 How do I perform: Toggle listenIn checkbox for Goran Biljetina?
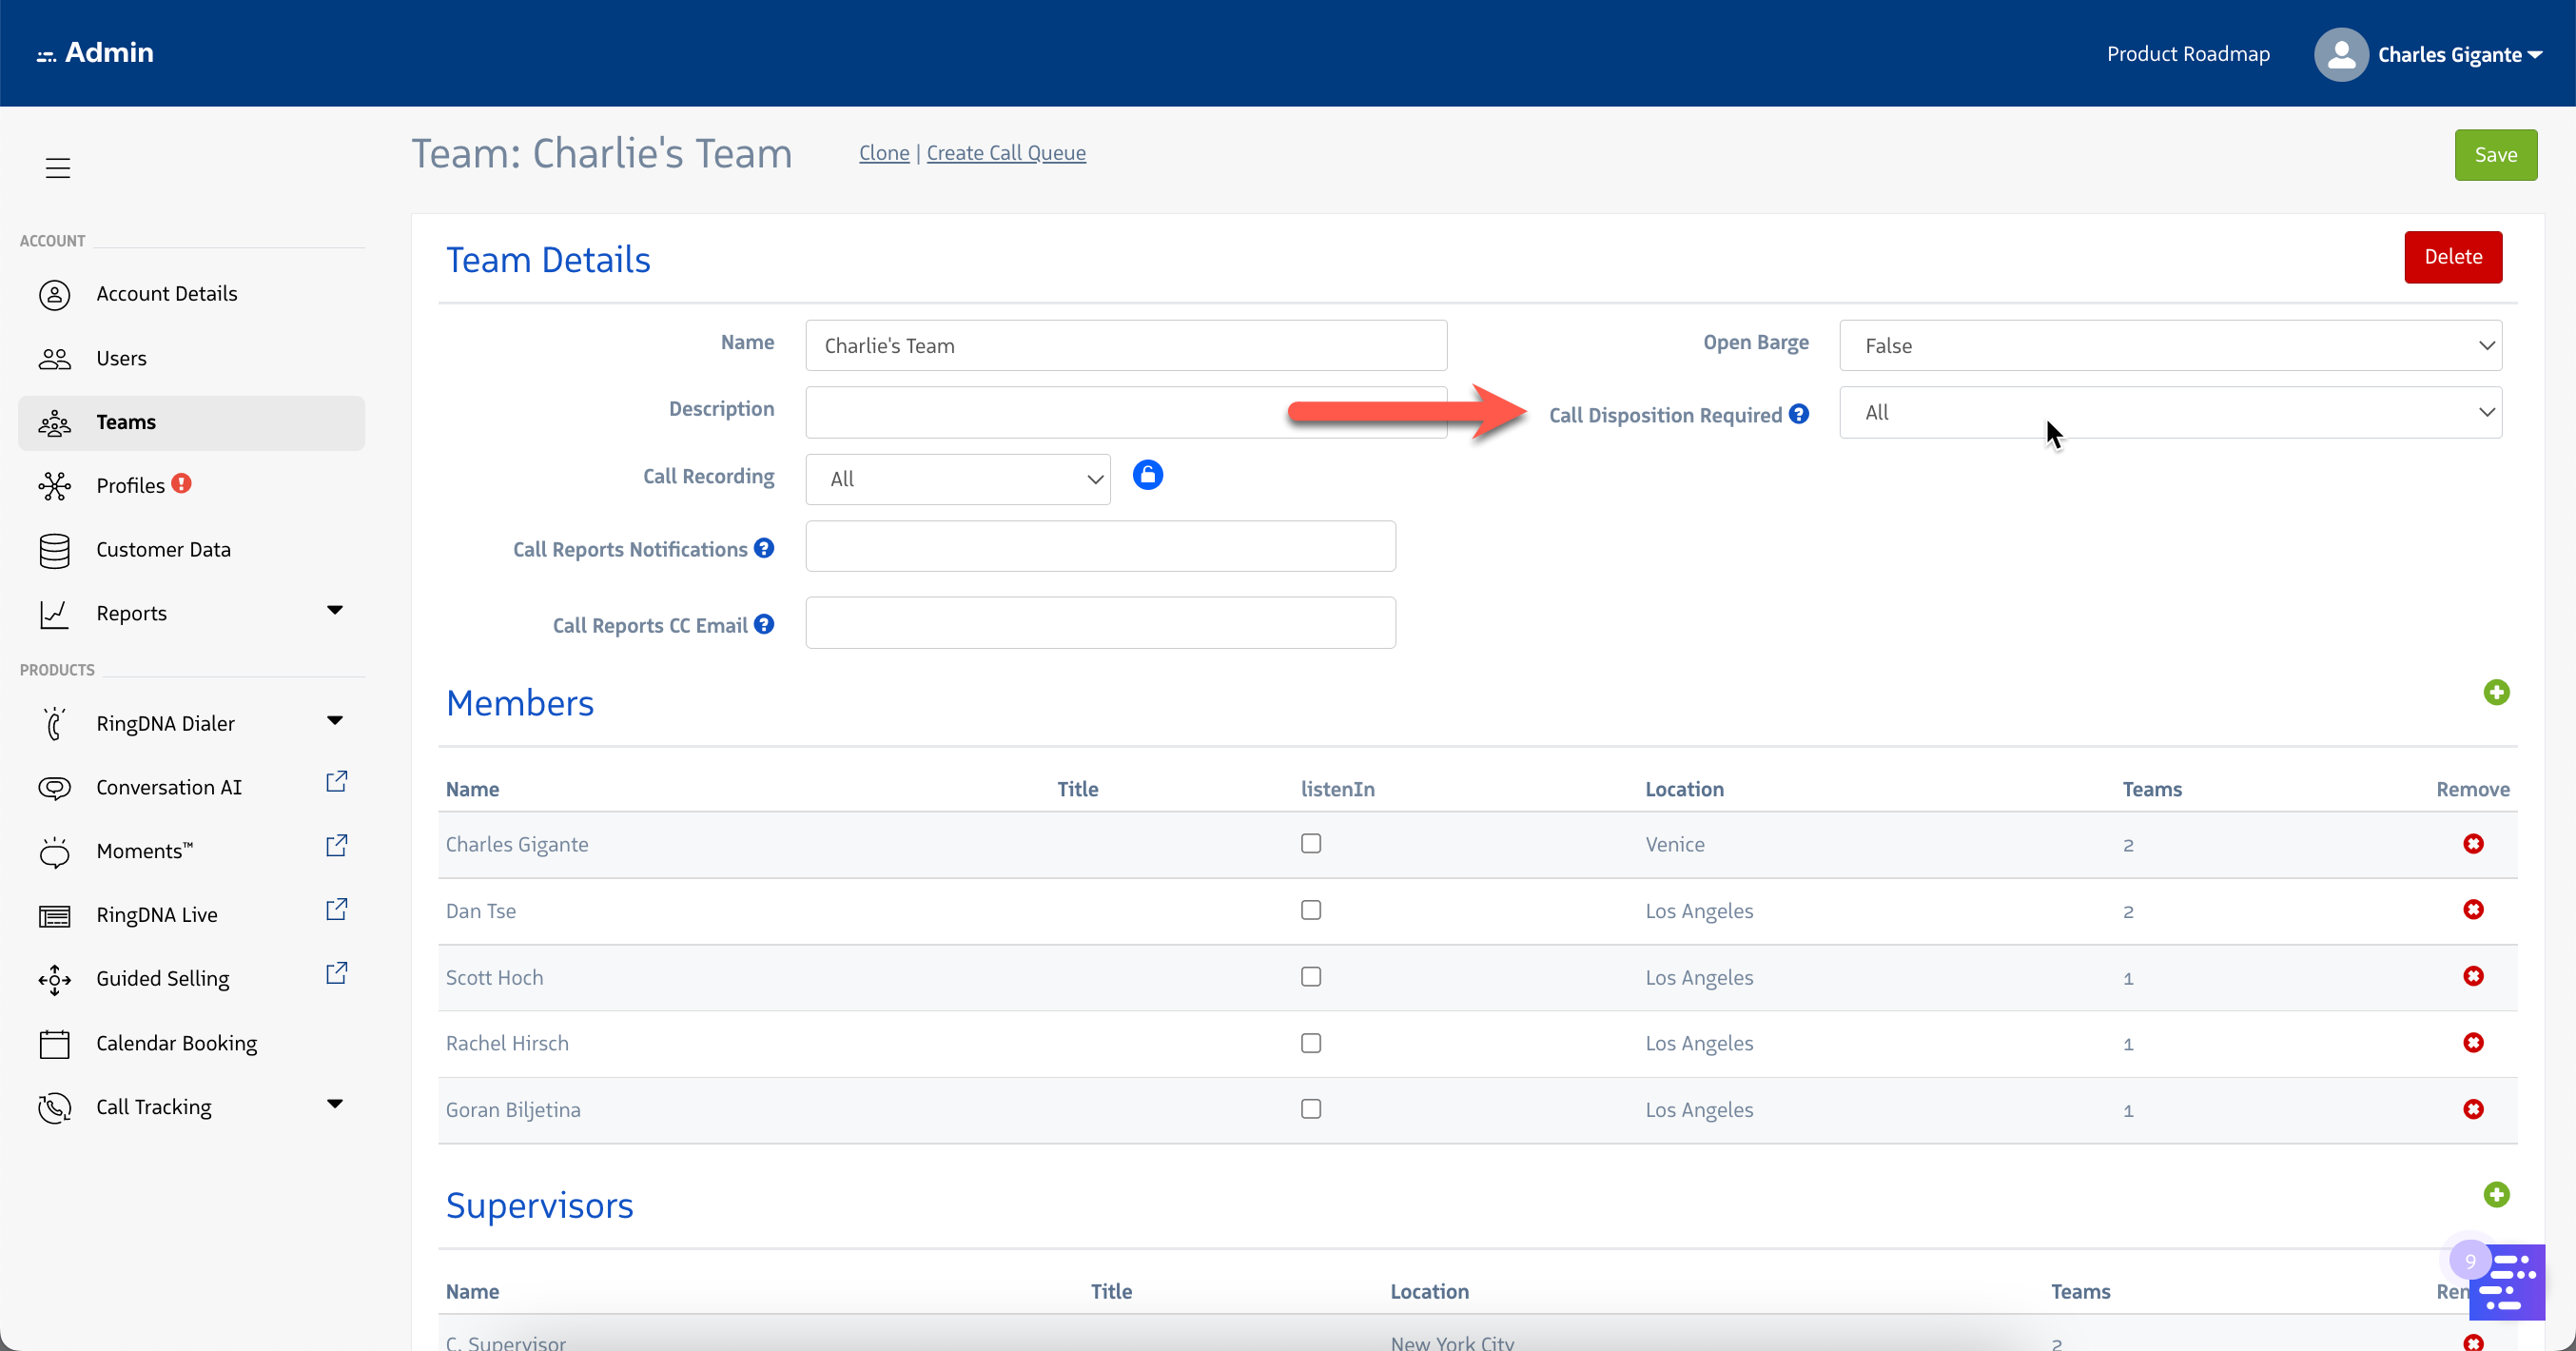(1310, 1109)
